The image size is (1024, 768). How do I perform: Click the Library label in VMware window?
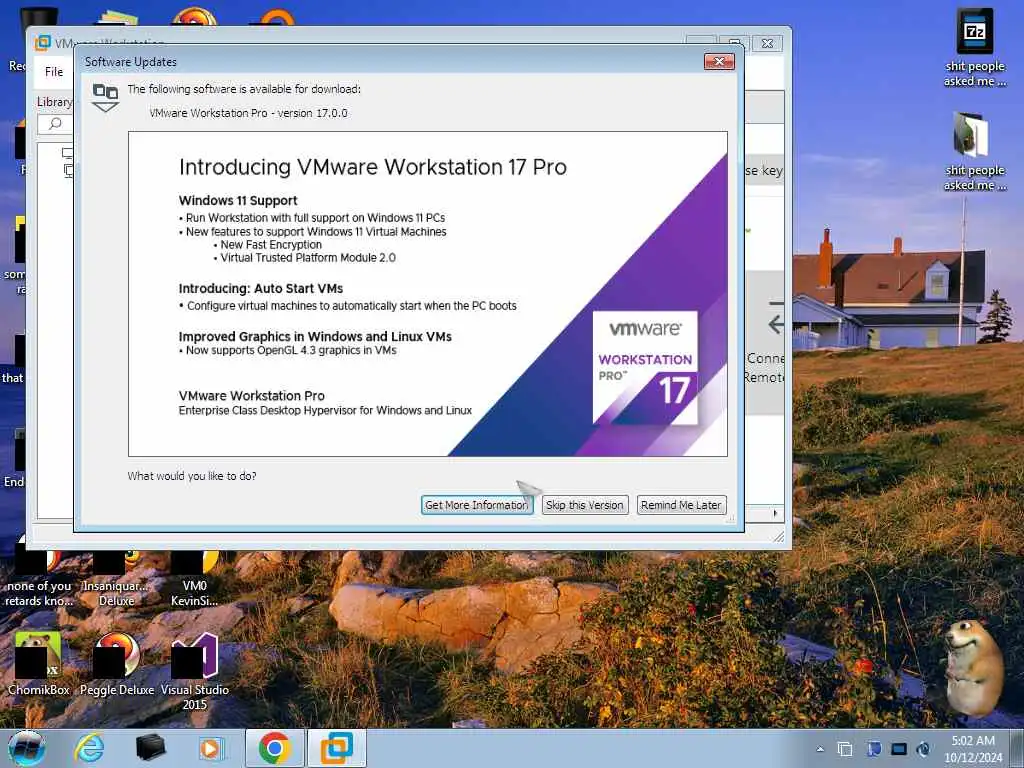click(54, 102)
